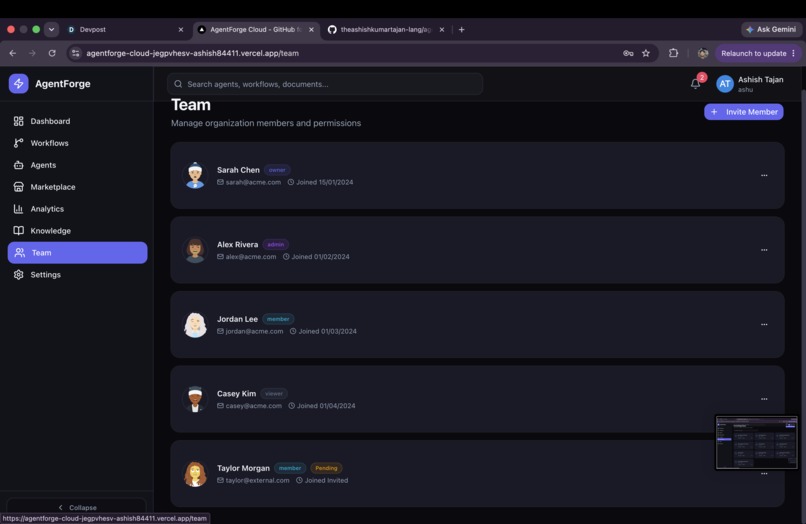Focus the search agents, workflows, documents field
Image resolution: width=806 pixels, height=524 pixels.
(325, 84)
